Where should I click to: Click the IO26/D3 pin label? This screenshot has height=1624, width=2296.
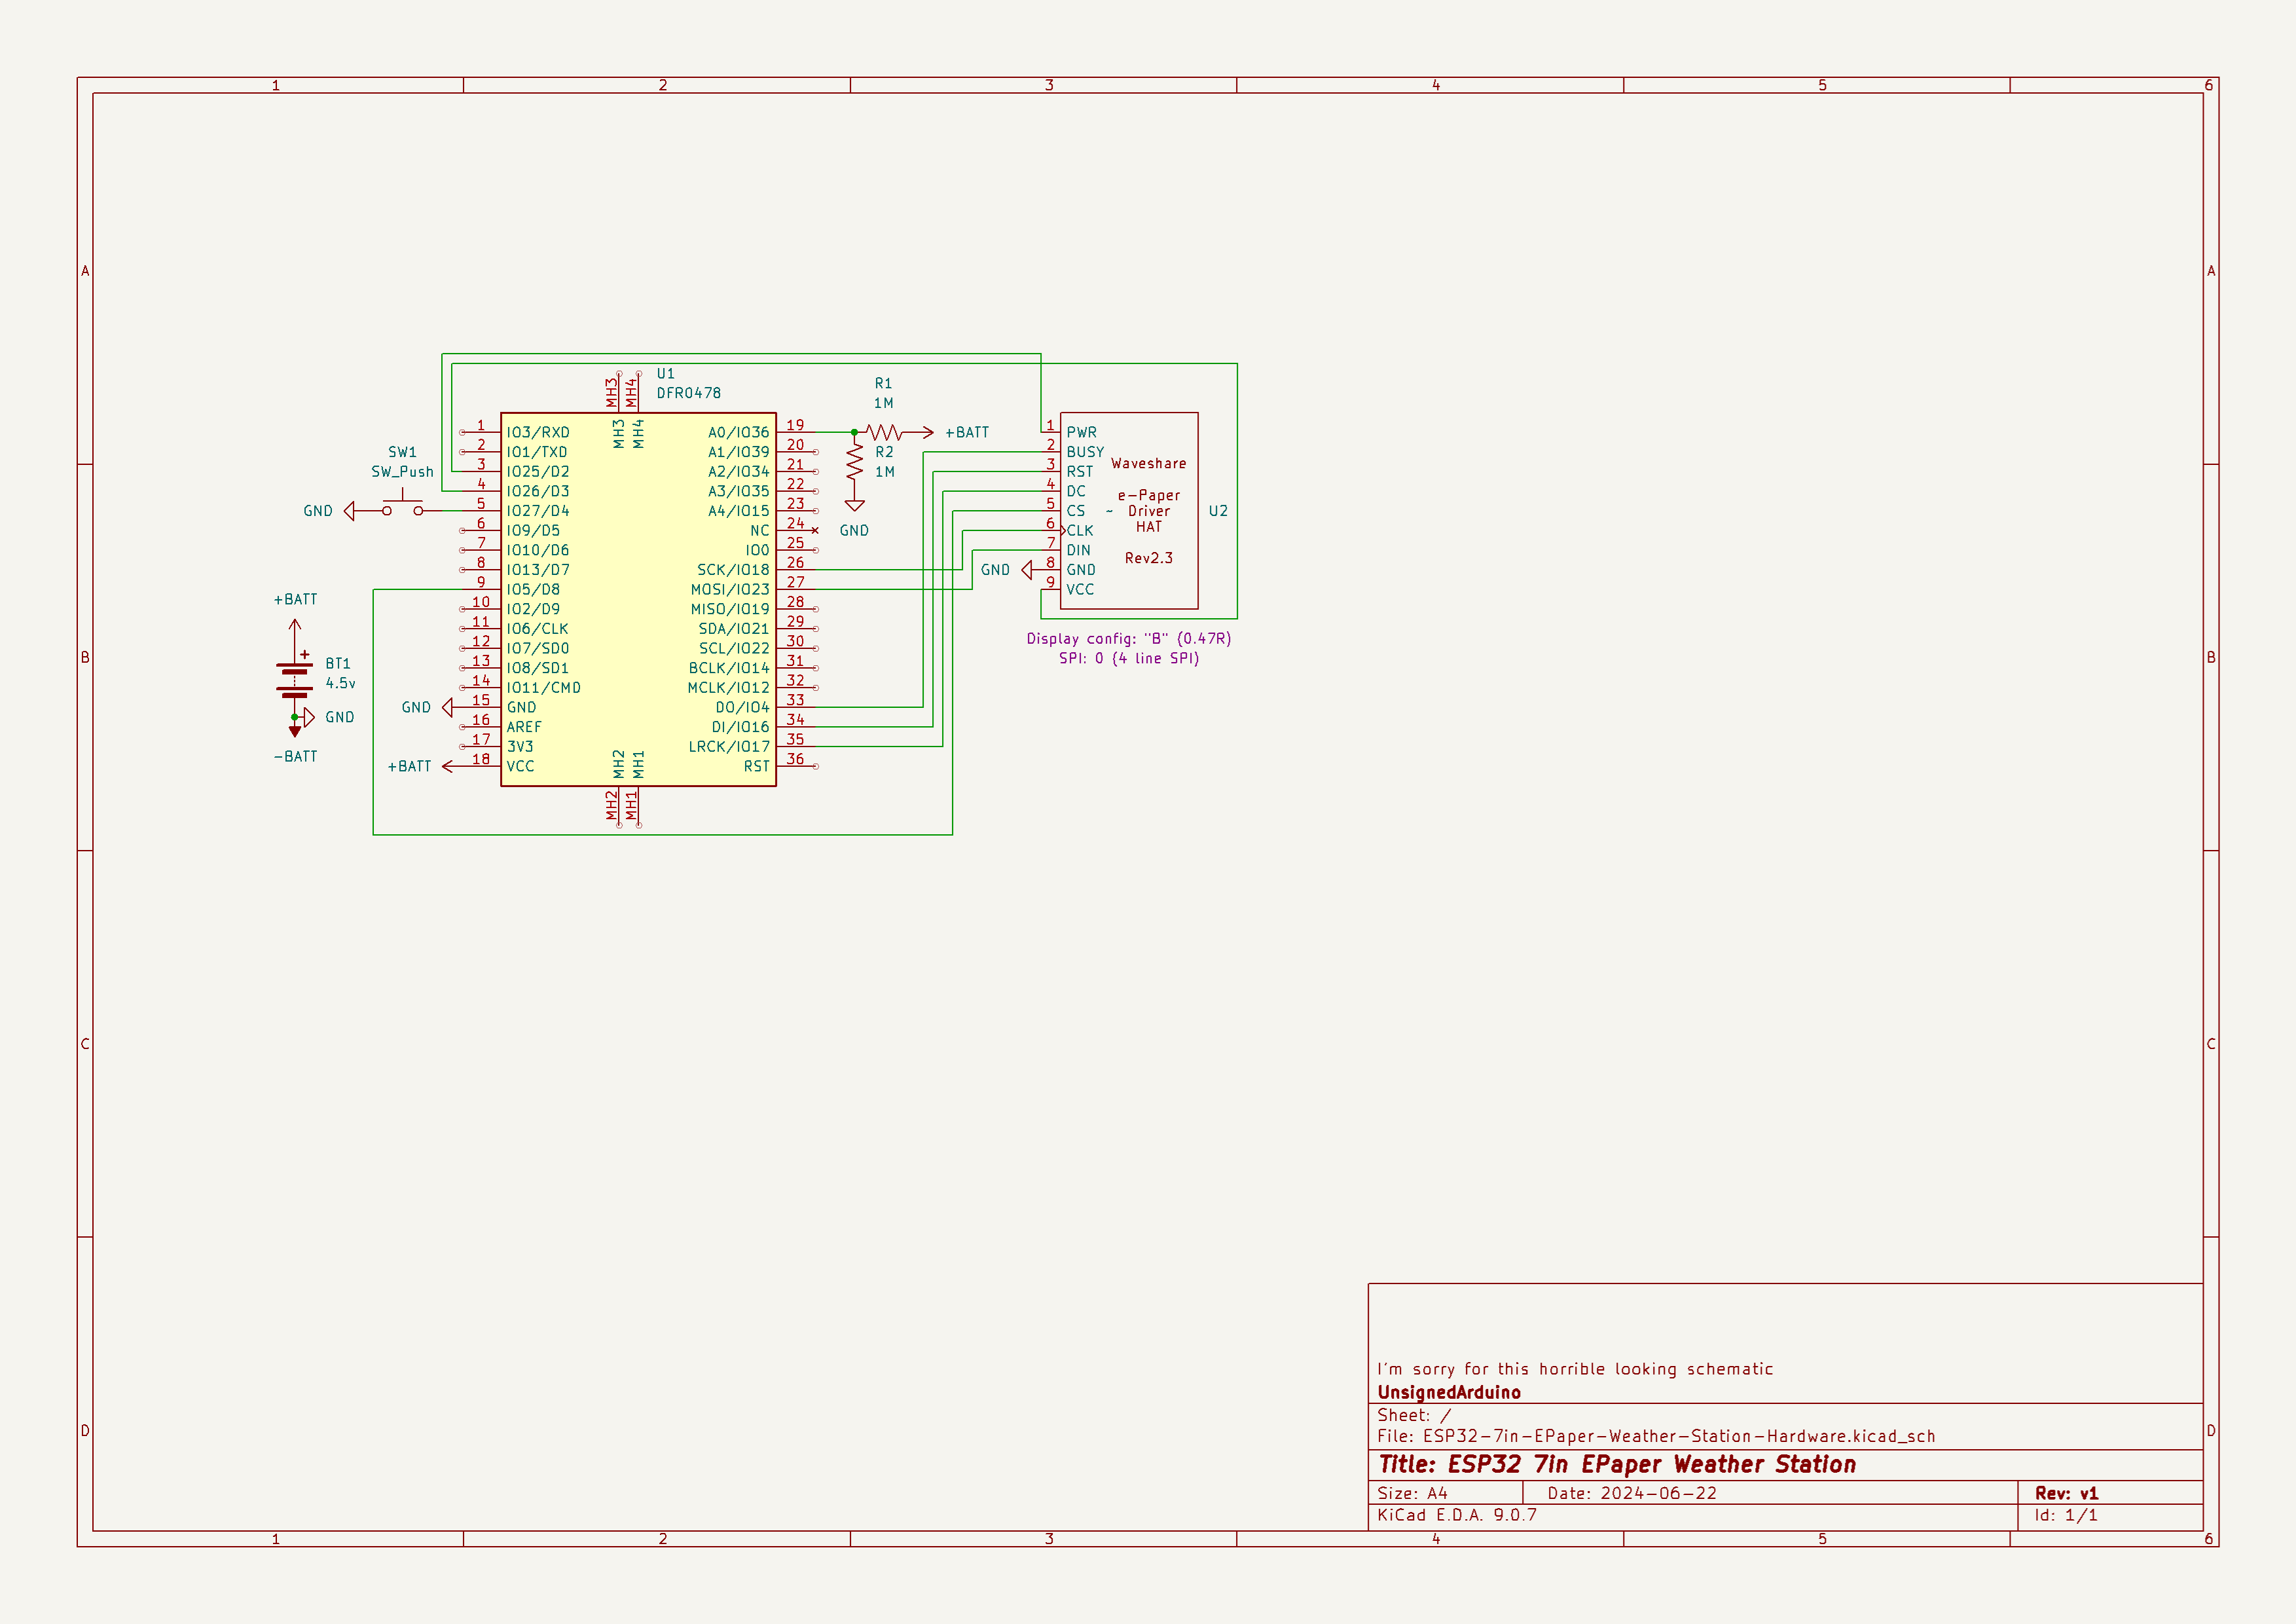click(538, 491)
